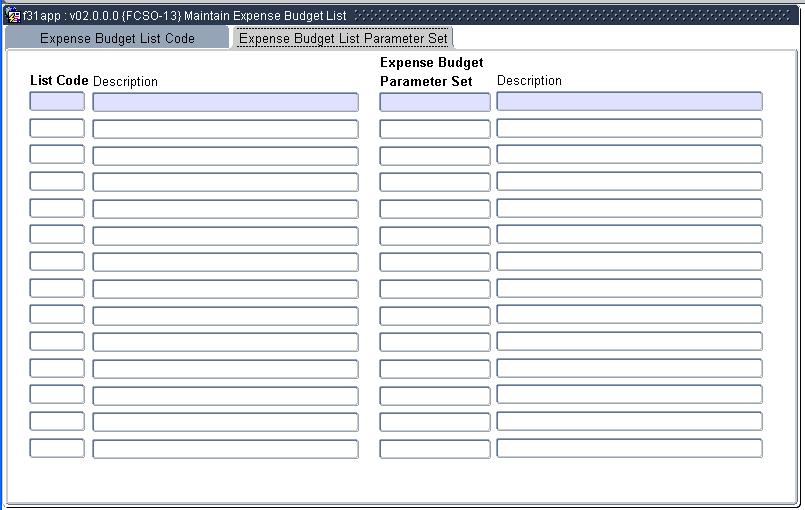Click the sixth row Parameter Set Description field
Screen dimensions: 805x510
point(629,235)
